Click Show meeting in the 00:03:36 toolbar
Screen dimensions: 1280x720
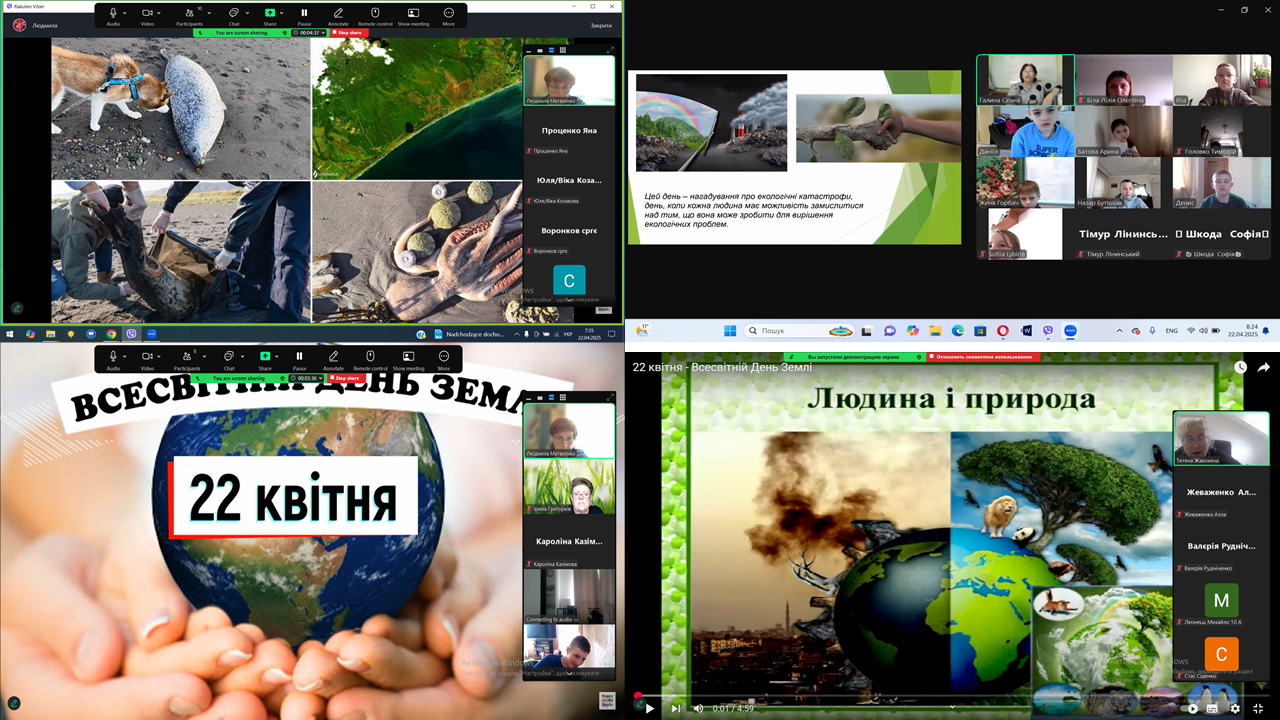tap(408, 358)
